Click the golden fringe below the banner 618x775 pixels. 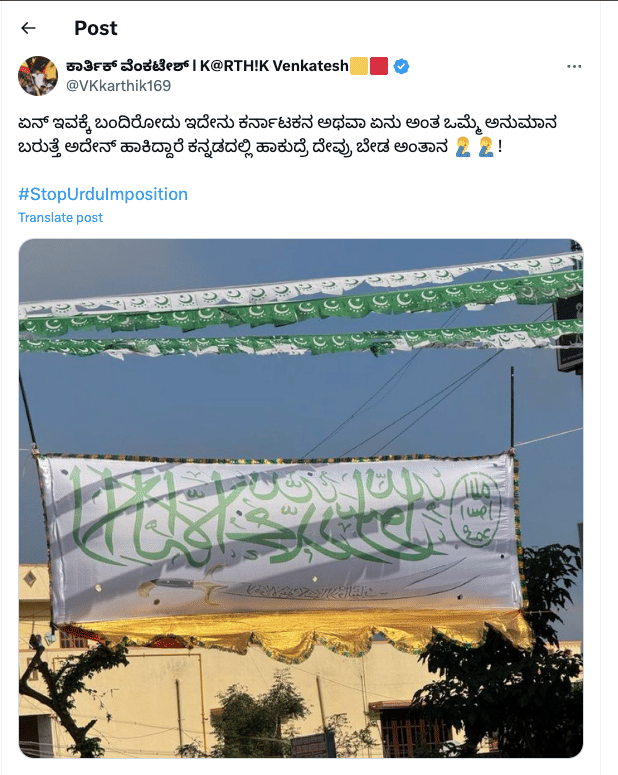(x=297, y=633)
